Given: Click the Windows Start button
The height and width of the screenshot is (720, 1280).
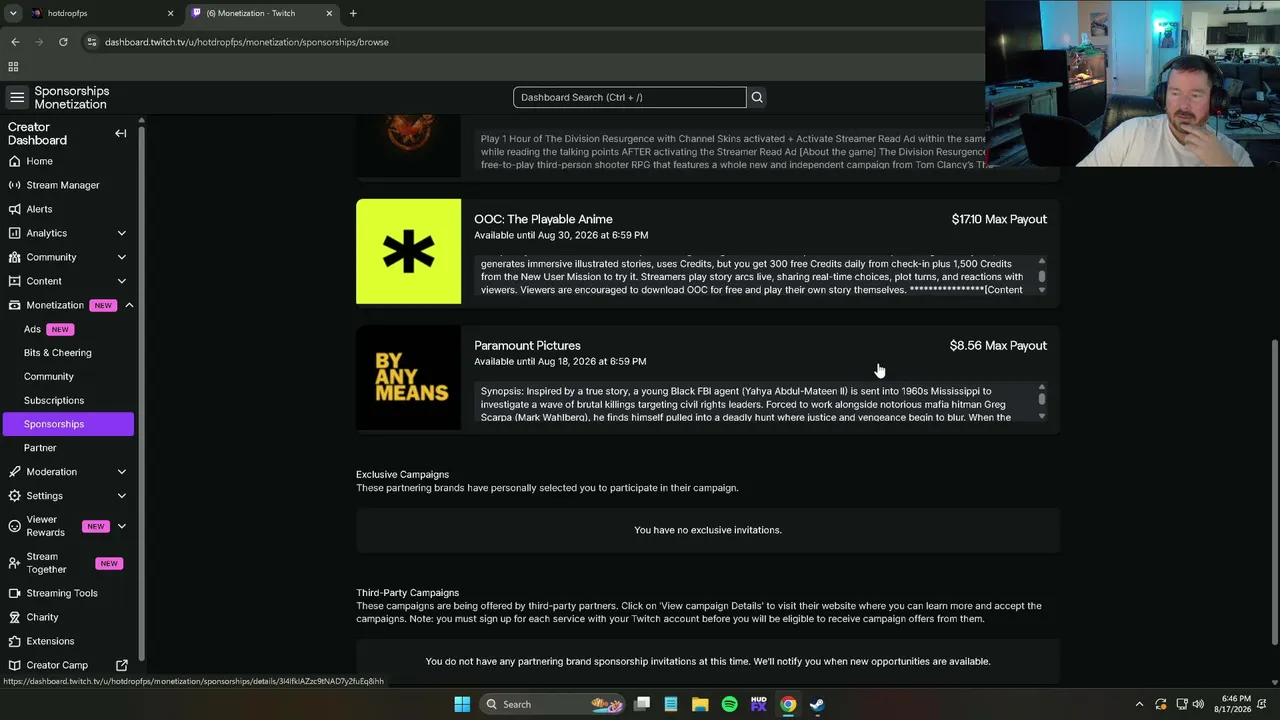Looking at the screenshot, I should [x=462, y=704].
